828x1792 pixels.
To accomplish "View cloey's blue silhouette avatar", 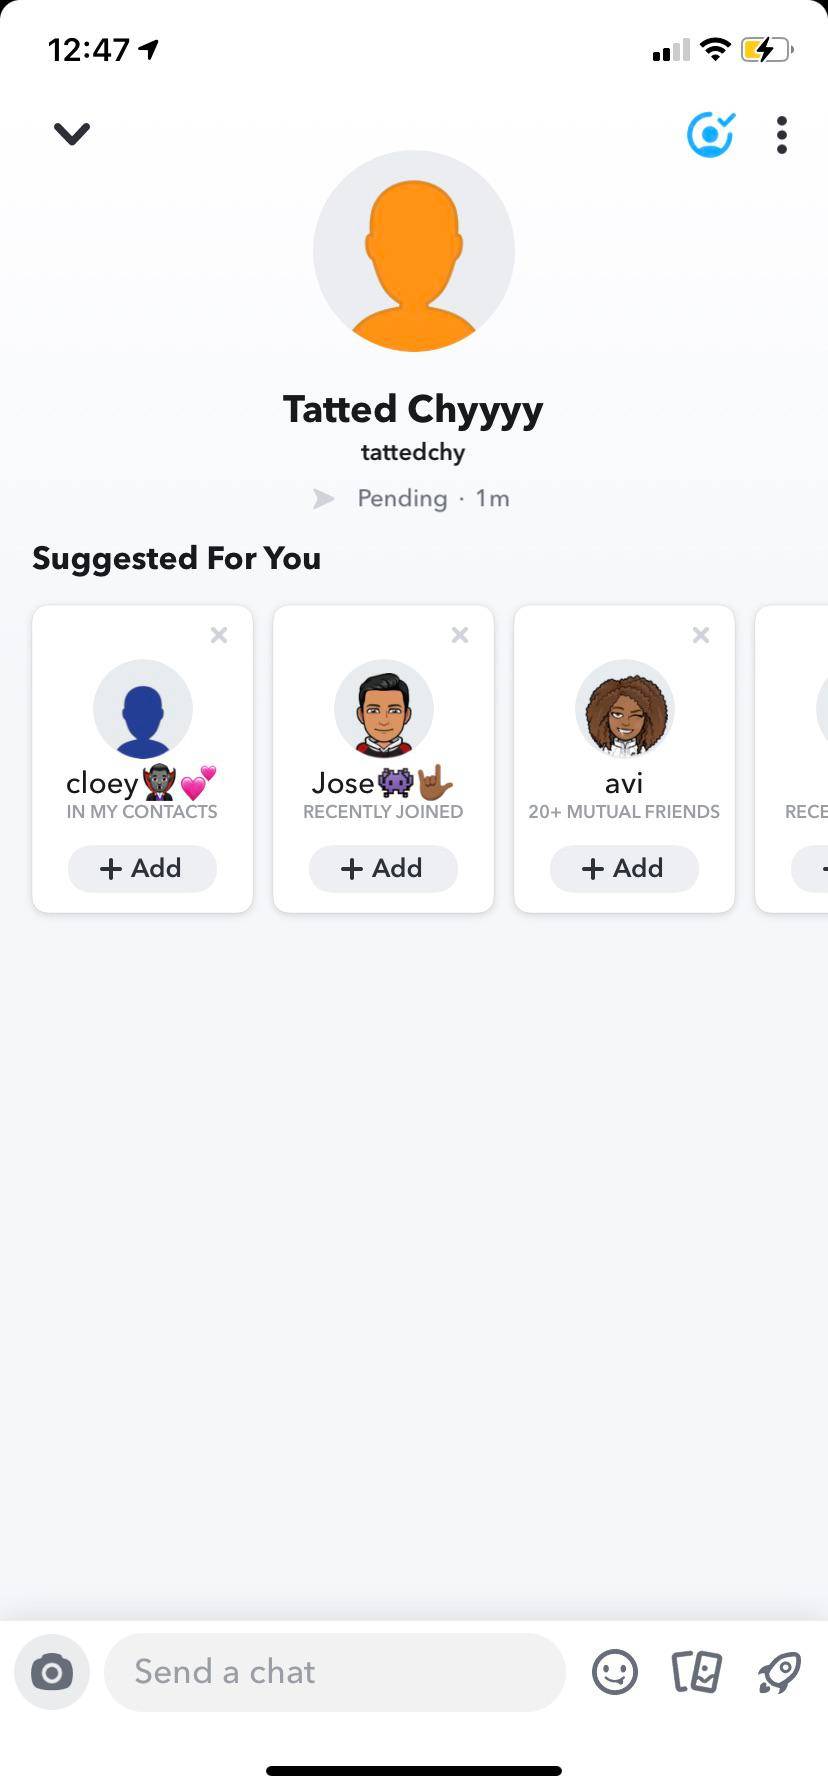I will (x=143, y=709).
